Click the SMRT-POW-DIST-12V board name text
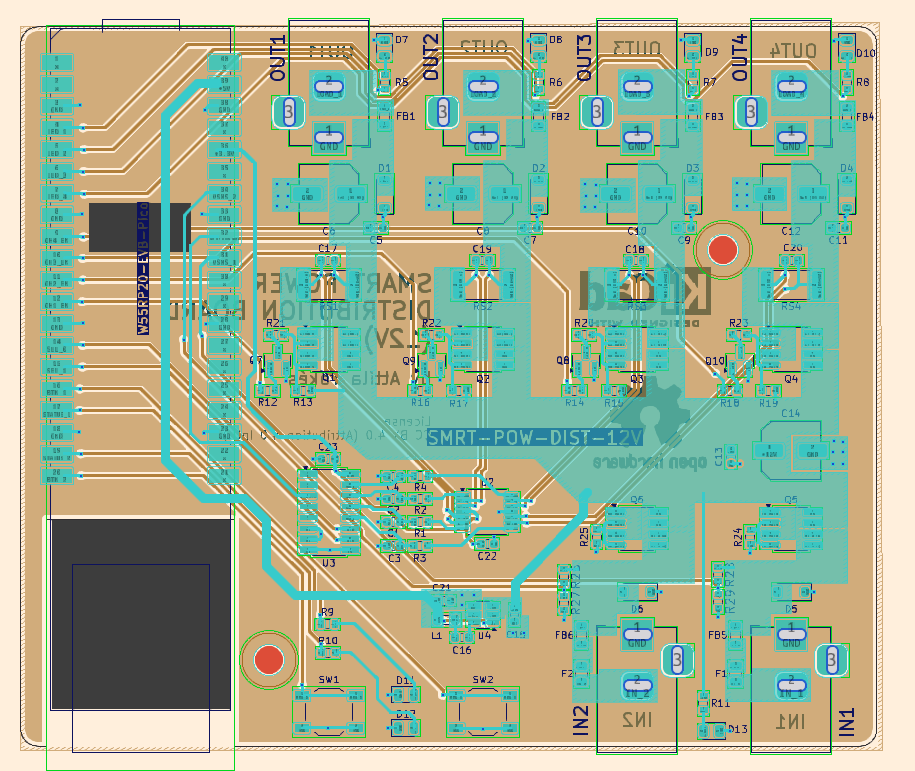 pyautogui.click(x=535, y=437)
